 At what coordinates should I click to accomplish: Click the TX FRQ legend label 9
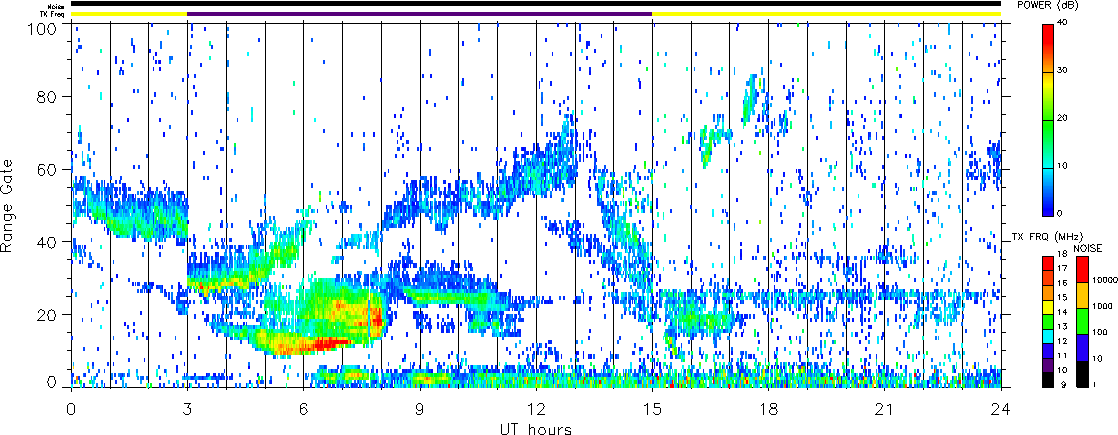tap(1062, 384)
